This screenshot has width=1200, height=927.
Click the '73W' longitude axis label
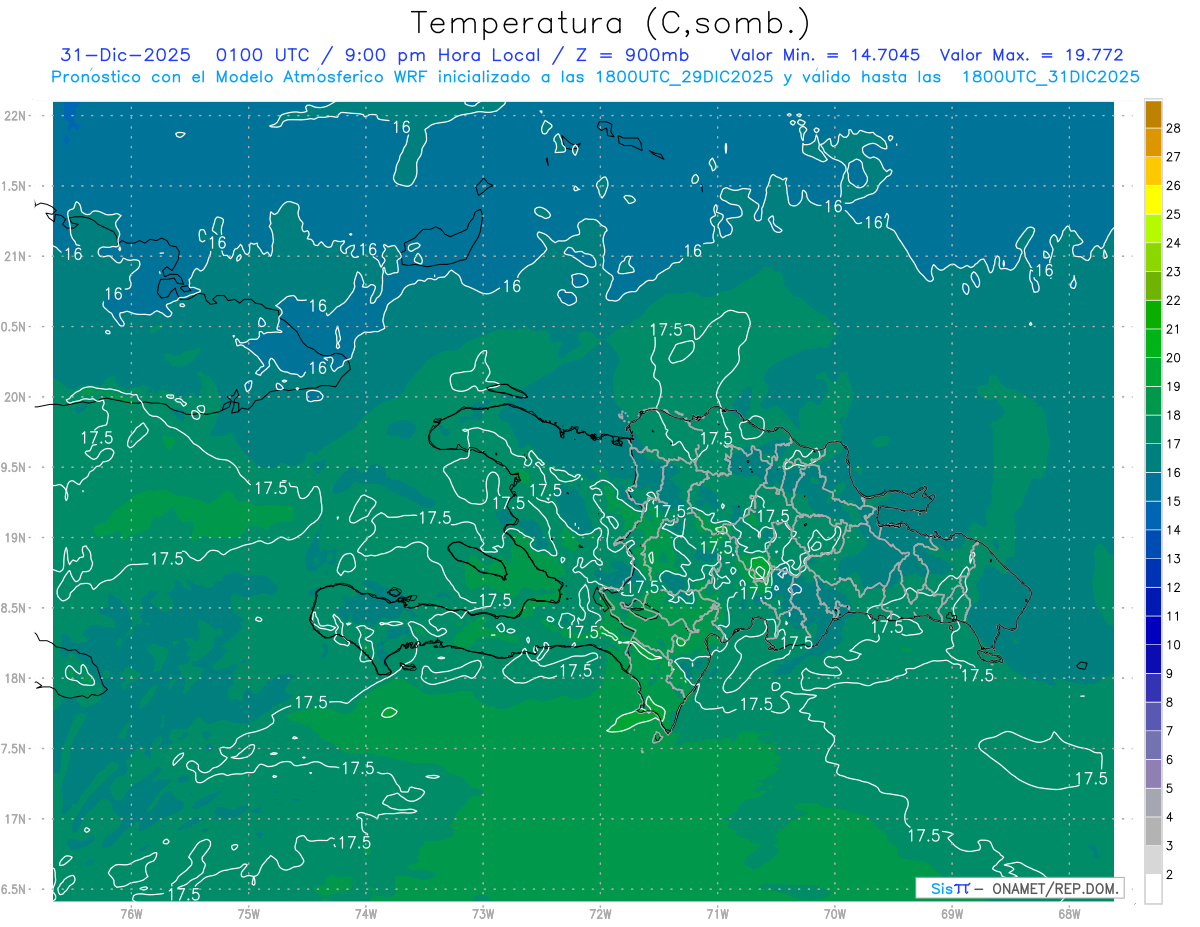tap(483, 913)
